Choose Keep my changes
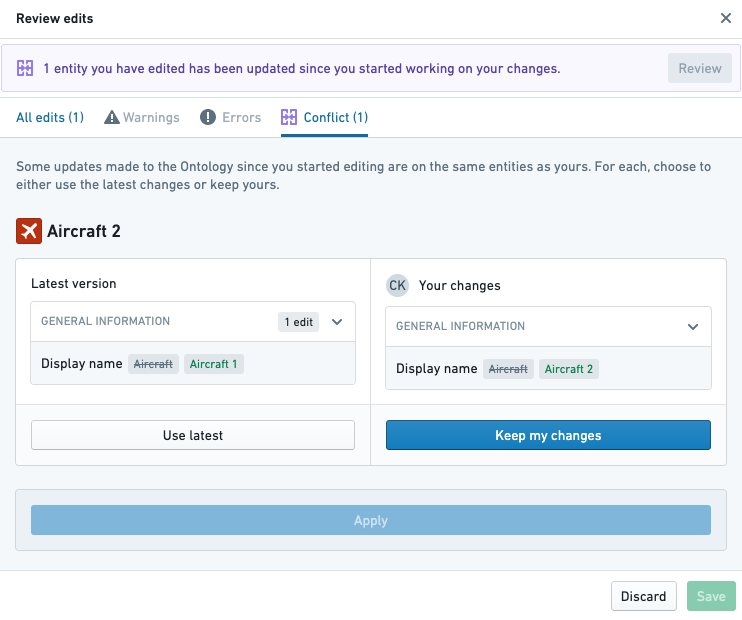The width and height of the screenshot is (742, 620). [x=548, y=435]
